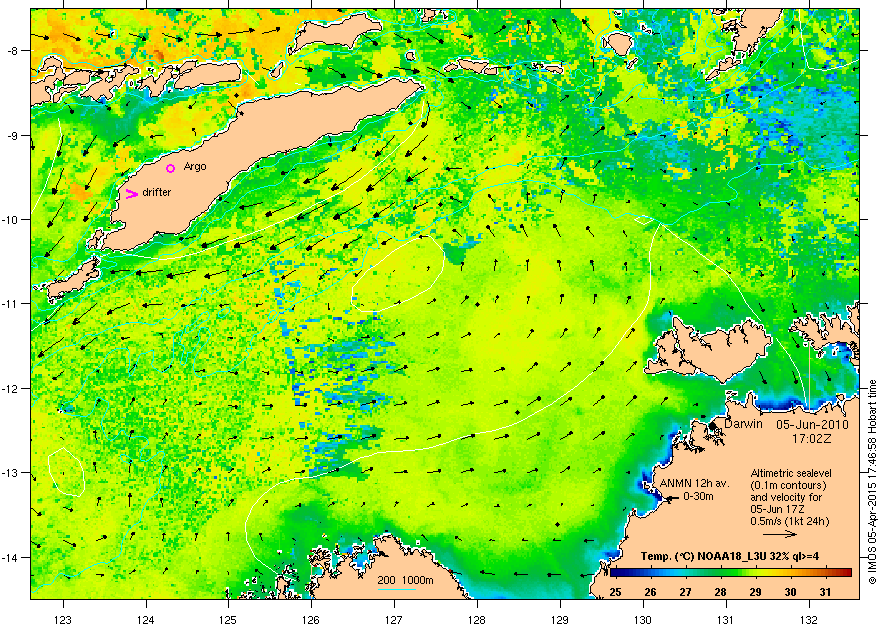Click the magenta Argo float circle marker
The image size is (880, 630).
click(x=171, y=168)
